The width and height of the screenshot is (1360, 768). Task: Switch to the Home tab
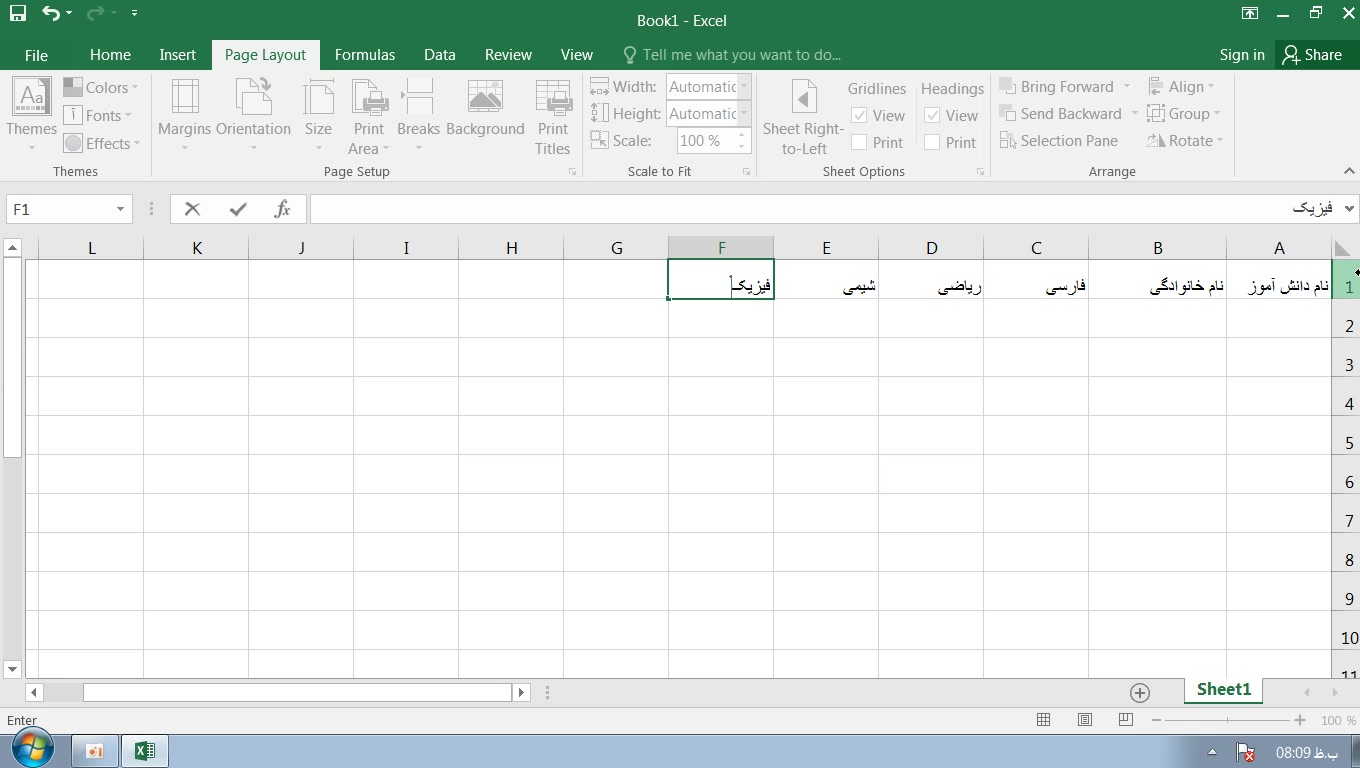pyautogui.click(x=110, y=55)
